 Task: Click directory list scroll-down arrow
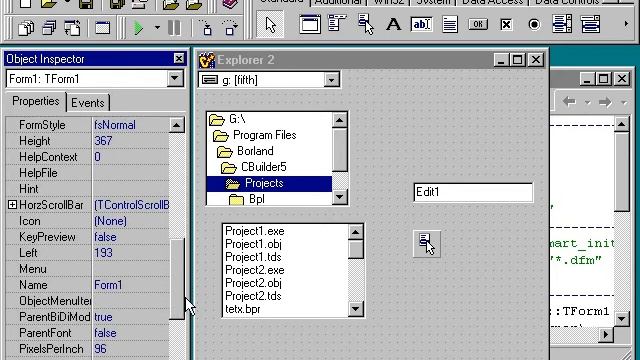(x=340, y=197)
